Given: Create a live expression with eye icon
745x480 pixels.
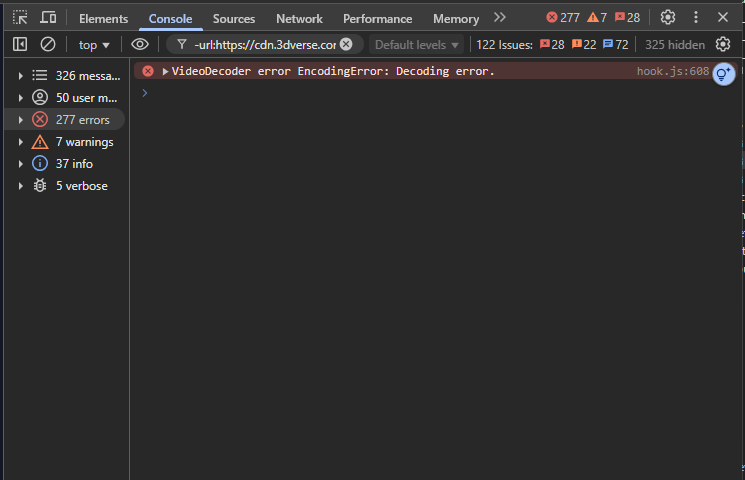Looking at the screenshot, I should point(140,44).
